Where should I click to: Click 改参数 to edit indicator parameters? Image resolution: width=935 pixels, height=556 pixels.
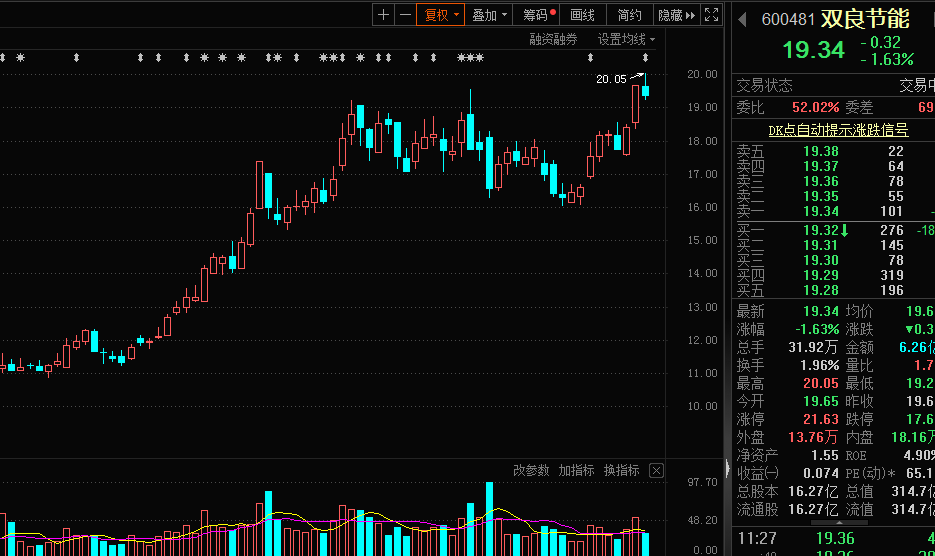point(531,471)
